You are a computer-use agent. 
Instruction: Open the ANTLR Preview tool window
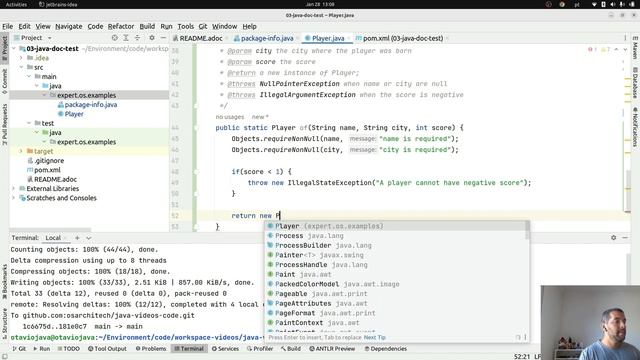point(332,349)
